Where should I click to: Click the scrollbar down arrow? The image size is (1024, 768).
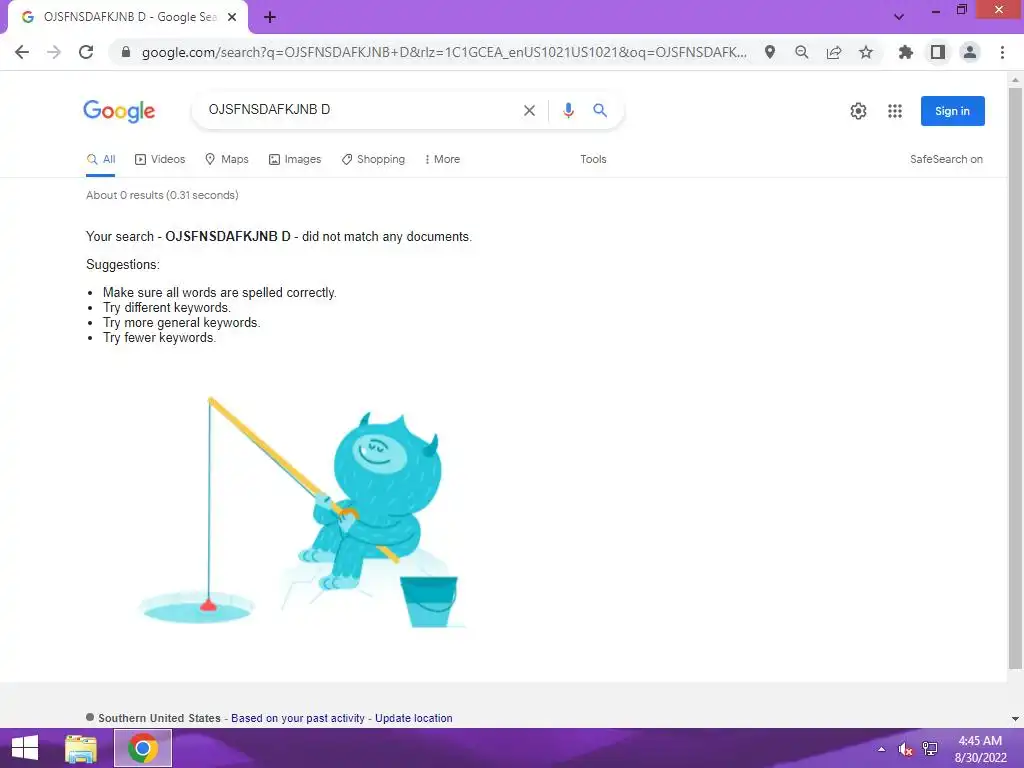[1015, 718]
